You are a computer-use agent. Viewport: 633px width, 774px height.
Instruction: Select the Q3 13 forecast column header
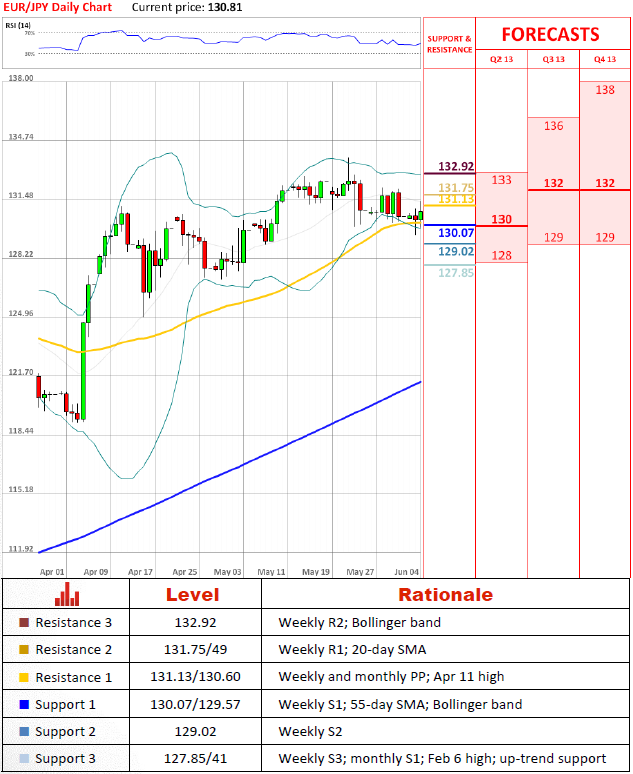[x=554, y=59]
